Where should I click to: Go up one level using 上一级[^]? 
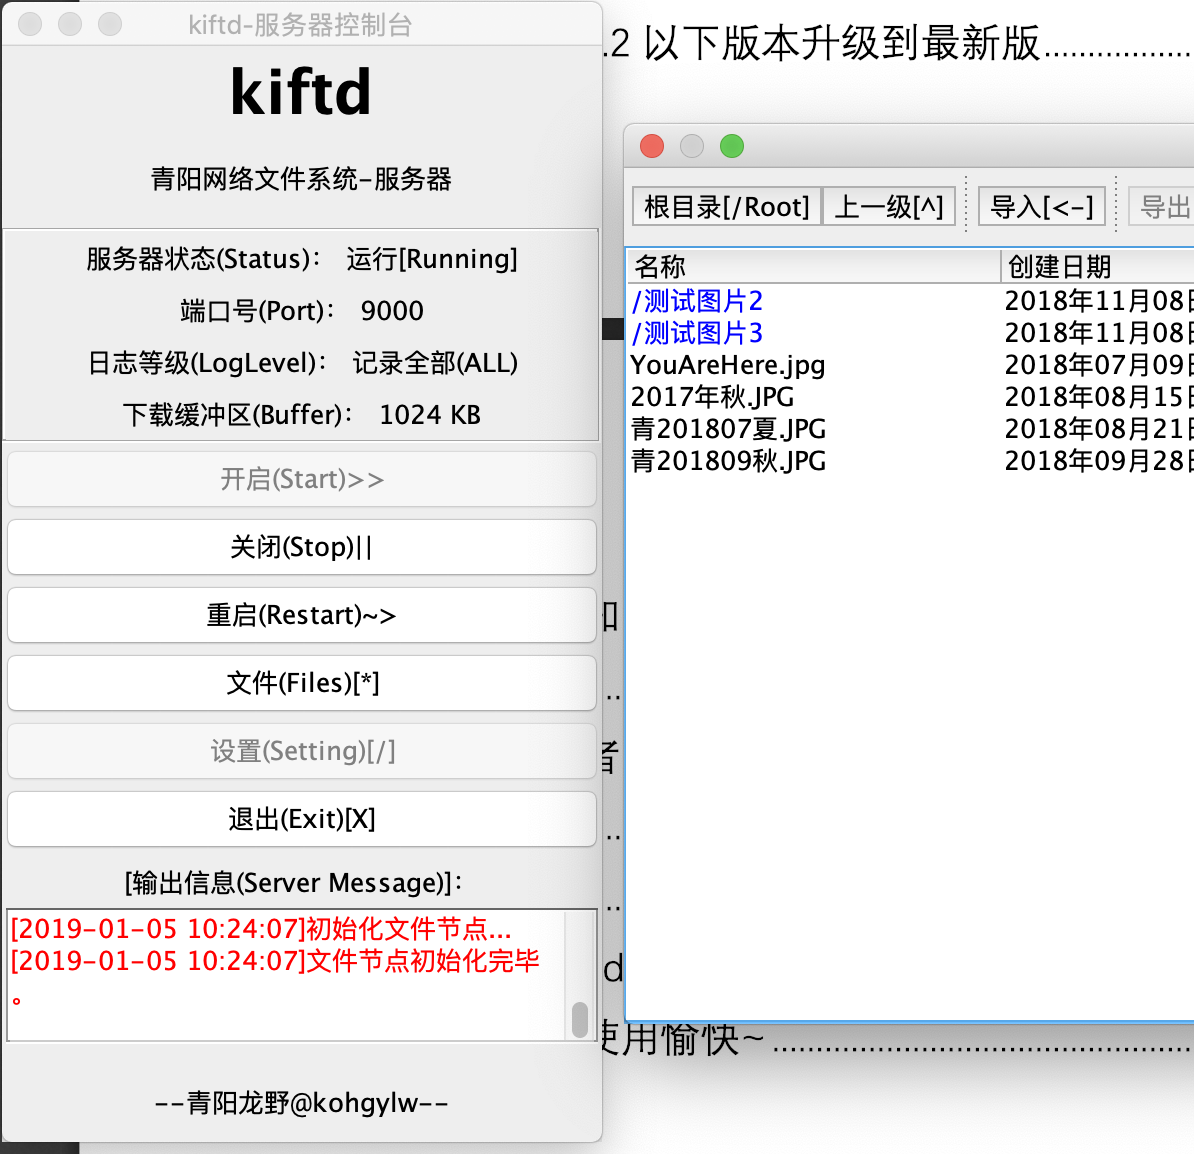888,206
